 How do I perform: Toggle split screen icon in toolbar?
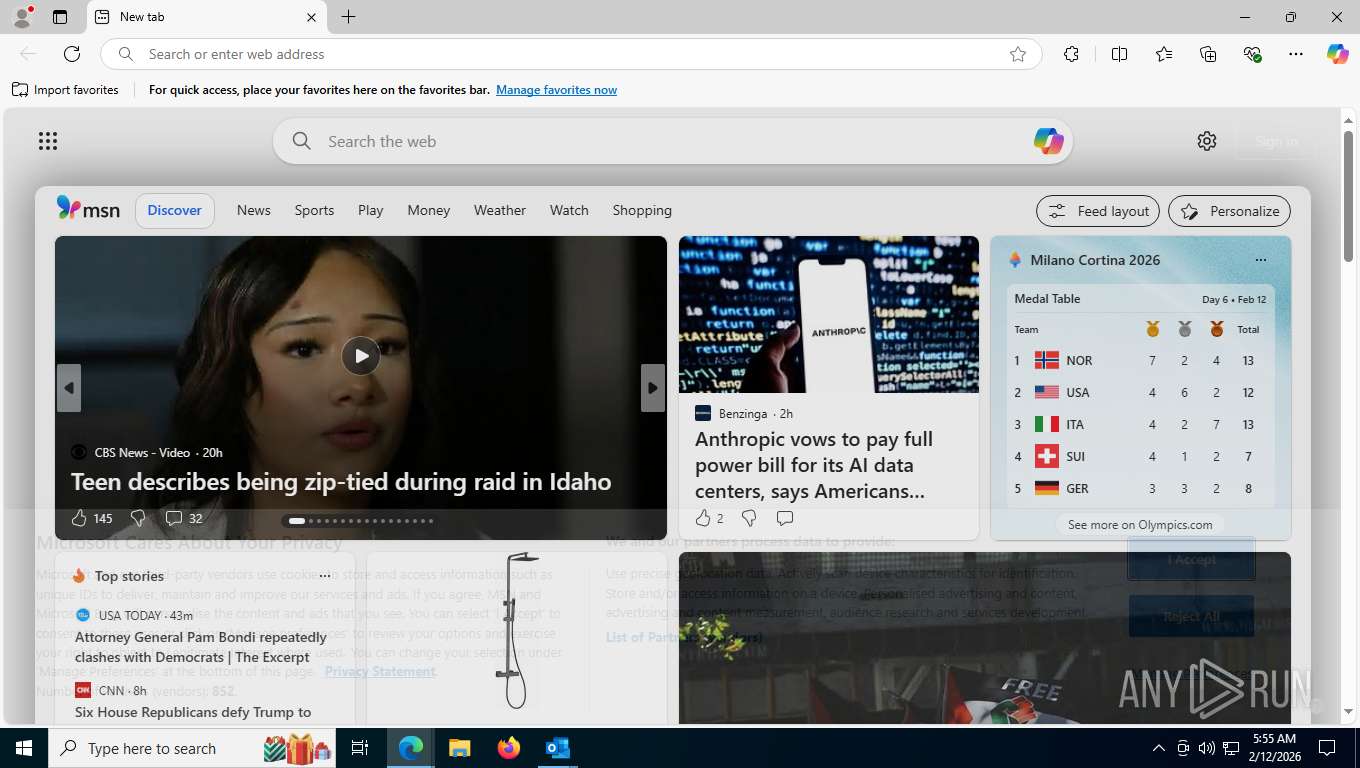[1119, 54]
